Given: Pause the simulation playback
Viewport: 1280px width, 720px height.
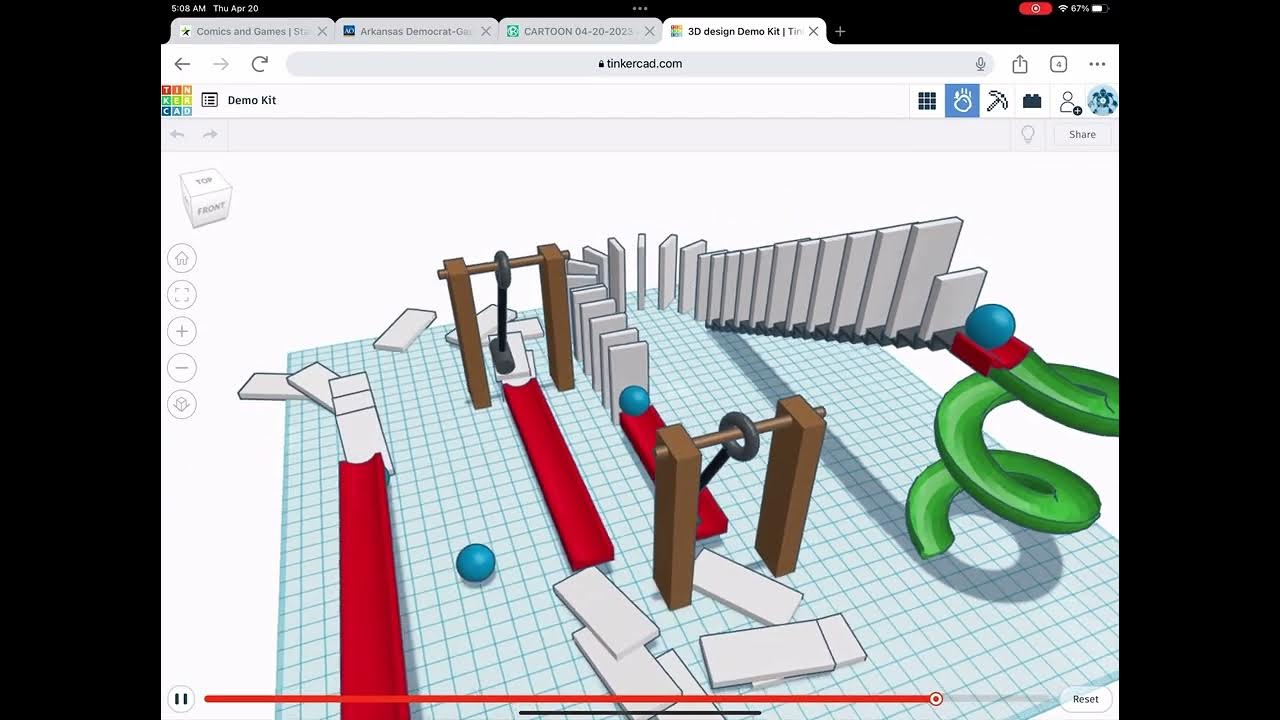Looking at the screenshot, I should (181, 699).
